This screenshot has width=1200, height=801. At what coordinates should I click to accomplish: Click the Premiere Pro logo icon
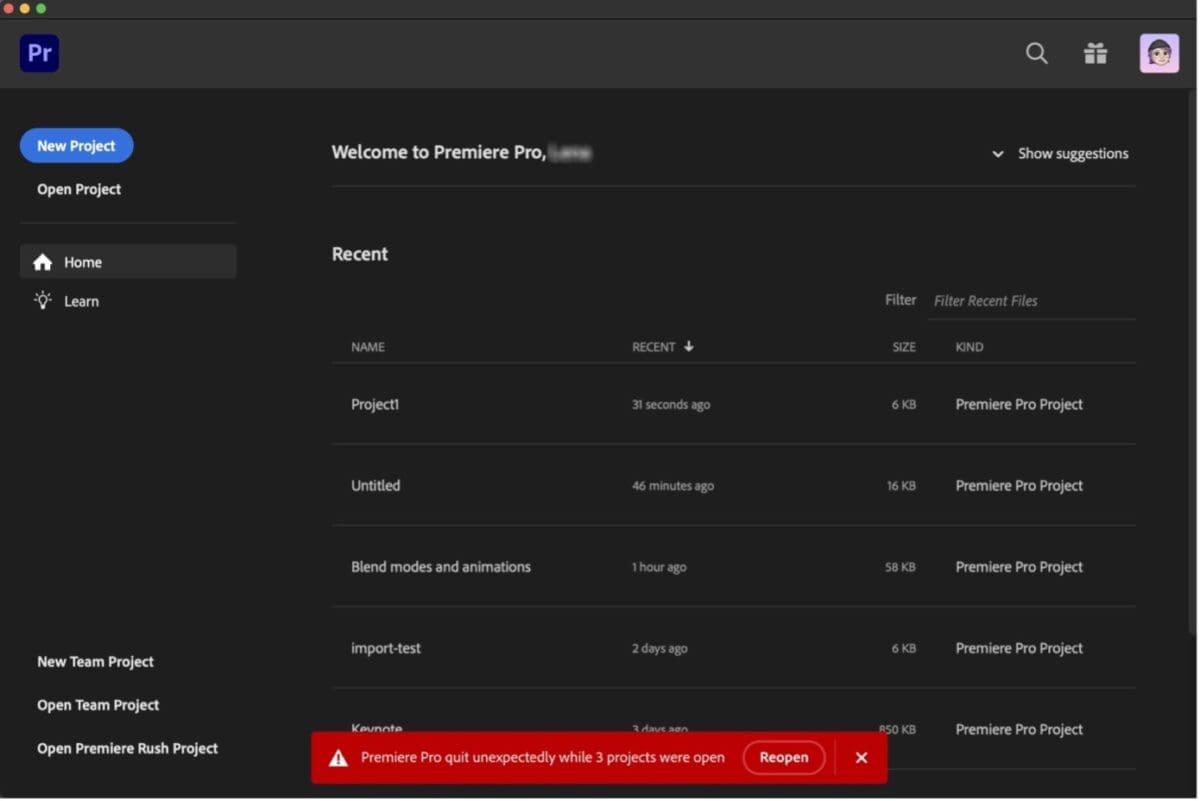pyautogui.click(x=39, y=53)
